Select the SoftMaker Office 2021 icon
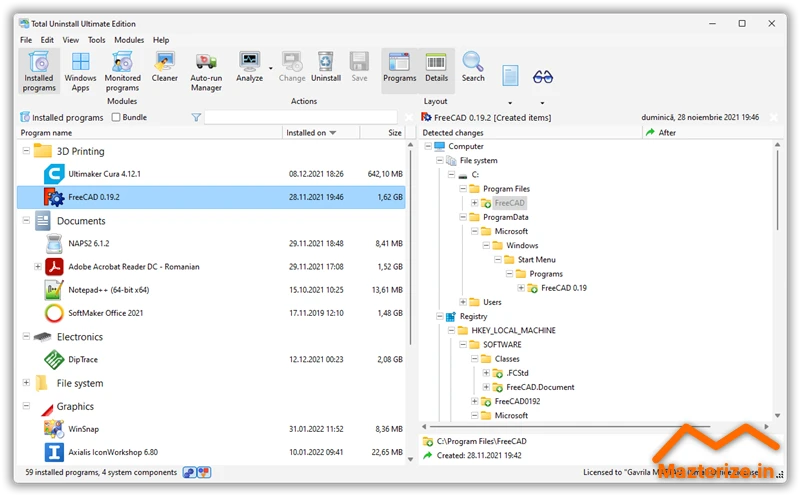The height and width of the screenshot is (496, 800). [54, 313]
